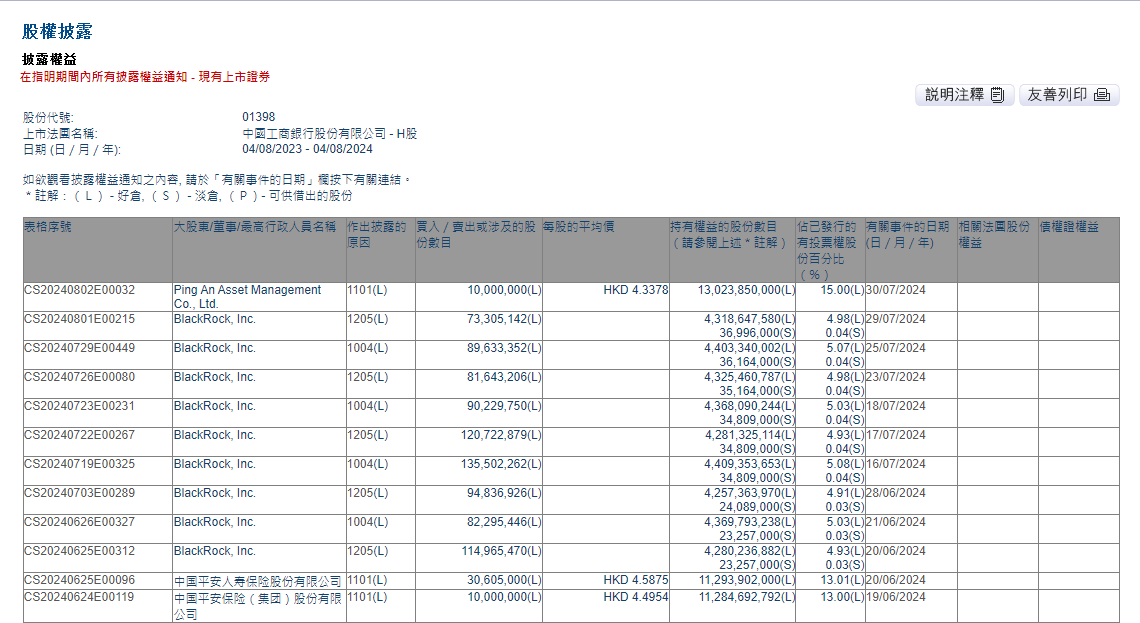The height and width of the screenshot is (623, 1140).
Task: Click the date range 04/08/2023 - 04/08/2024
Action: [x=308, y=149]
